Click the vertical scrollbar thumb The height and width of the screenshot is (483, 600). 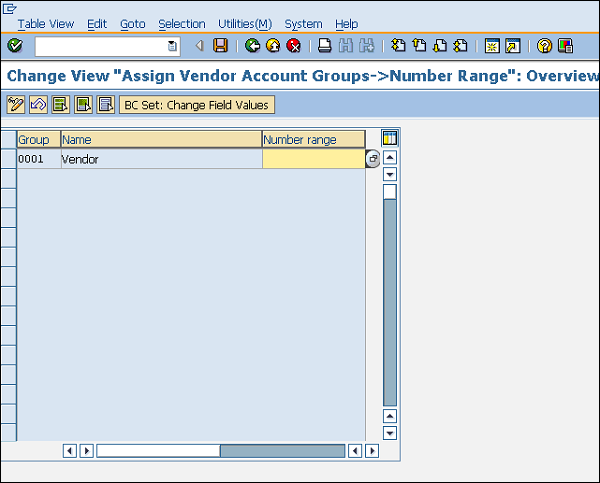(x=390, y=192)
